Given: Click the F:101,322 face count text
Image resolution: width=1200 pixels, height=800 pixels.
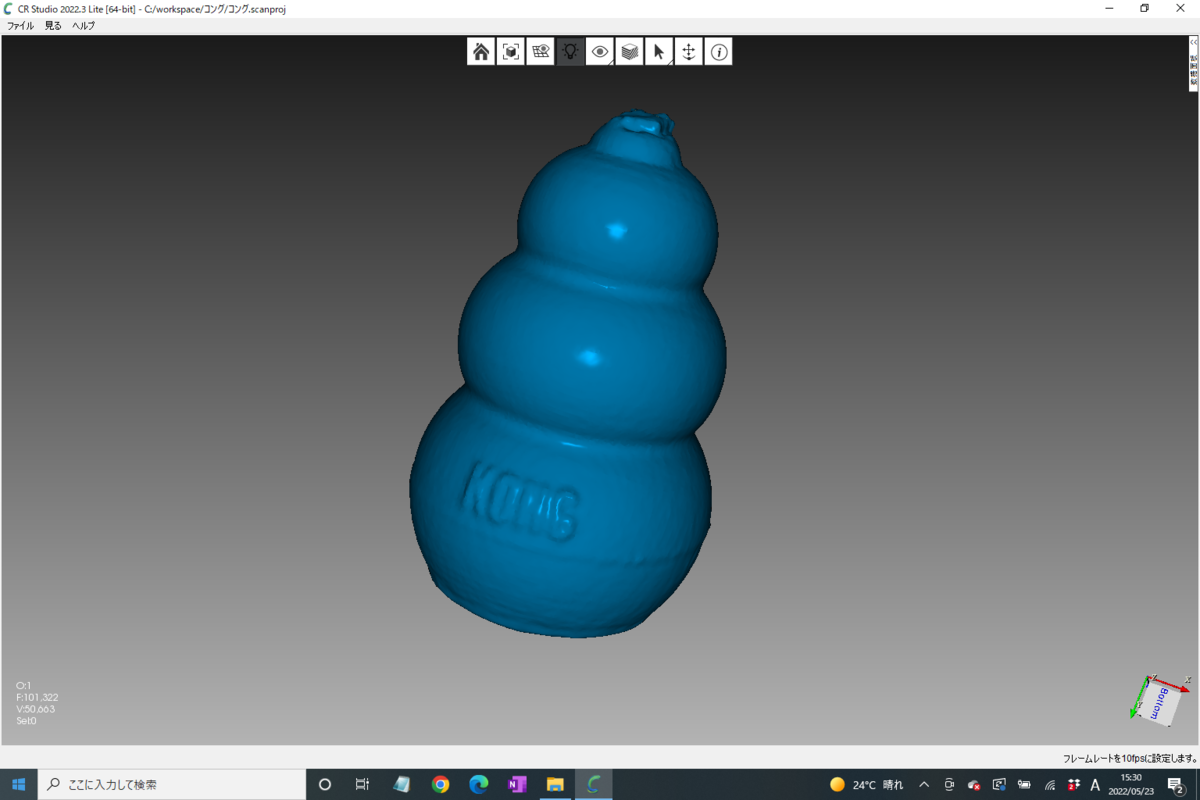Looking at the screenshot, I should coord(37,697).
